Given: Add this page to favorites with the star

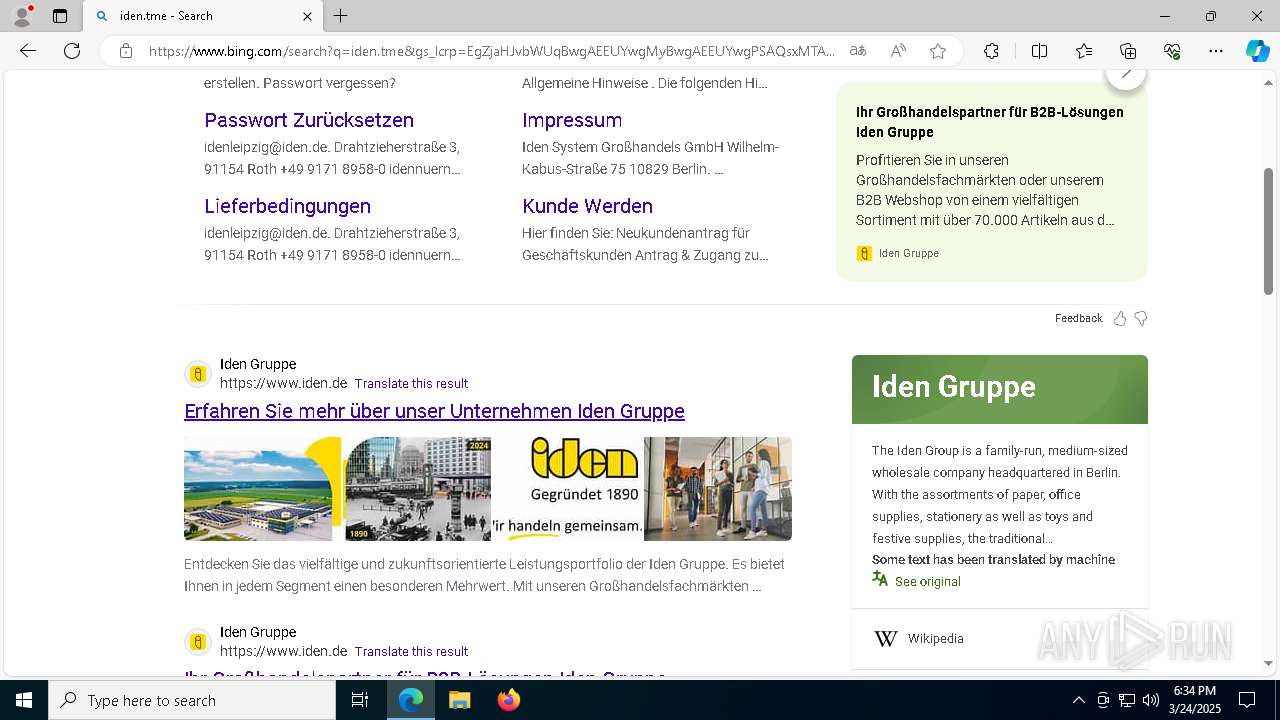Looking at the screenshot, I should [938, 51].
